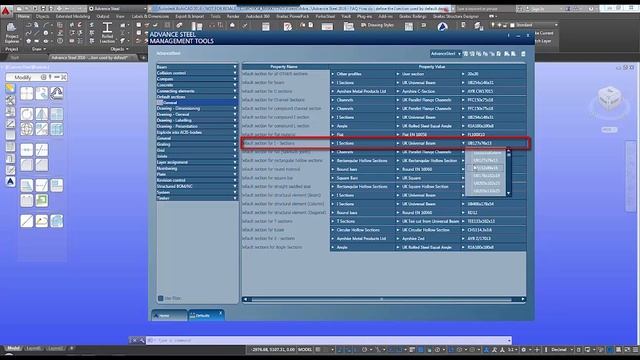Click the scroll-up arrow of the open size list

click(x=509, y=151)
